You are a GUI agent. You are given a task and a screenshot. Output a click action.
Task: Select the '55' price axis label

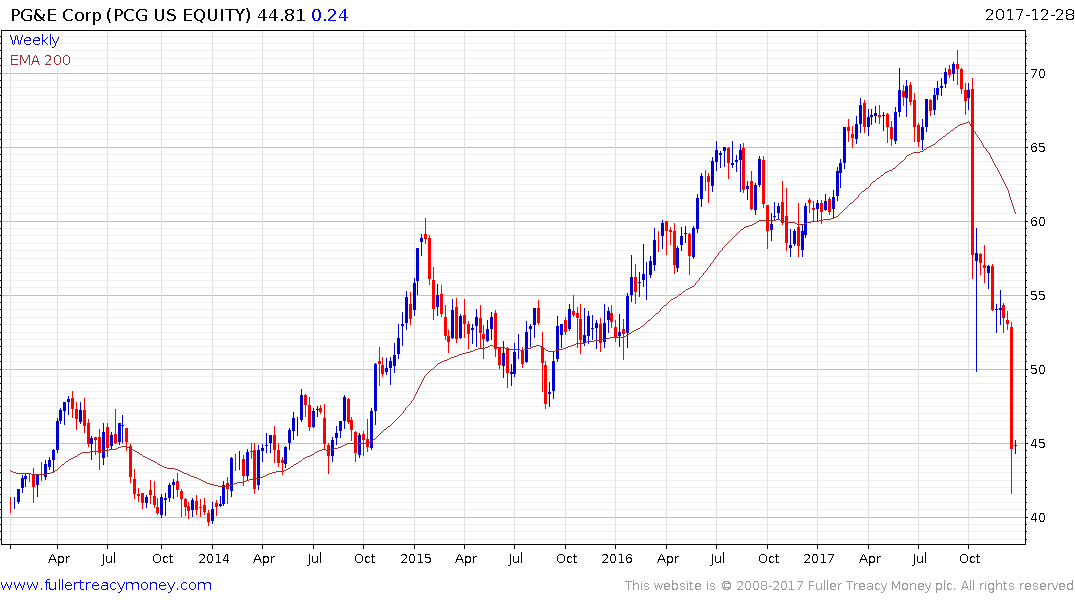[x=1037, y=296]
